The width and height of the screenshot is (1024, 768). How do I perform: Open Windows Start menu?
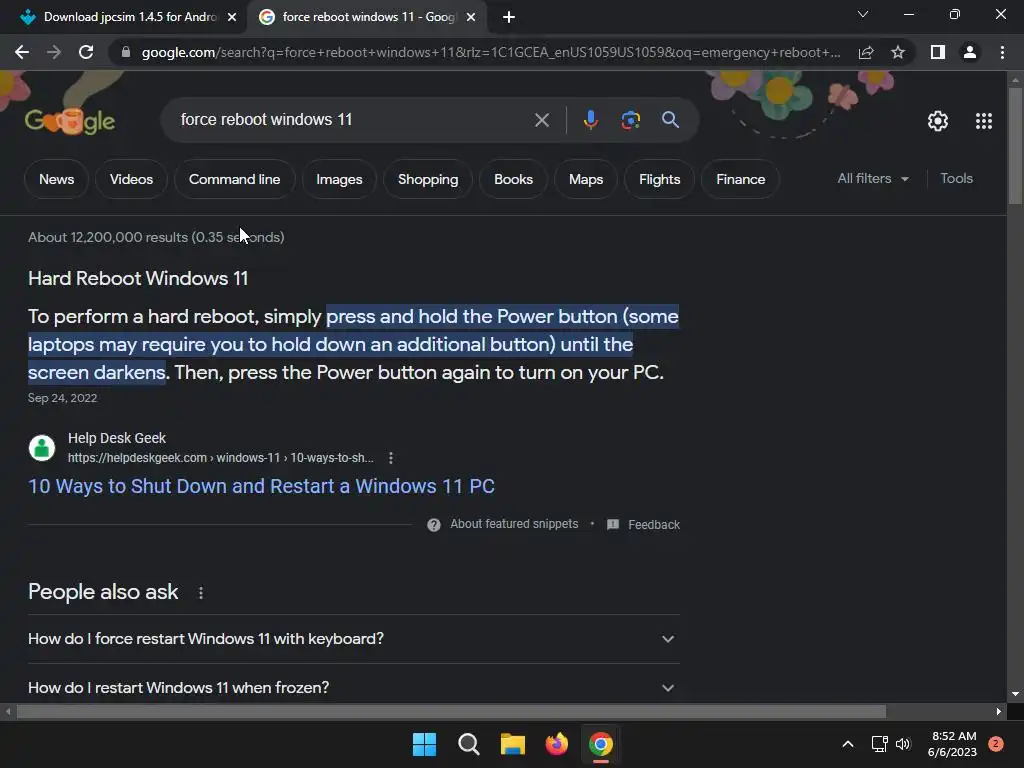coord(424,744)
